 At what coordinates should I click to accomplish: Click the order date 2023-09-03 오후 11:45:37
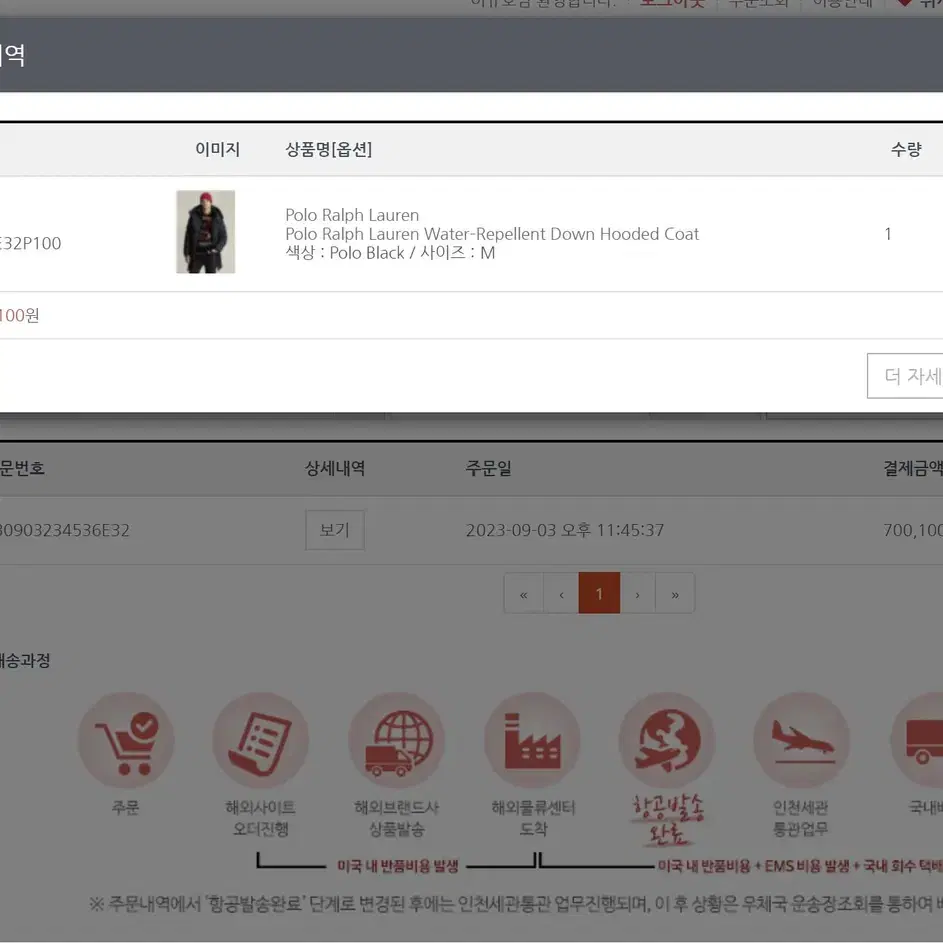click(565, 530)
